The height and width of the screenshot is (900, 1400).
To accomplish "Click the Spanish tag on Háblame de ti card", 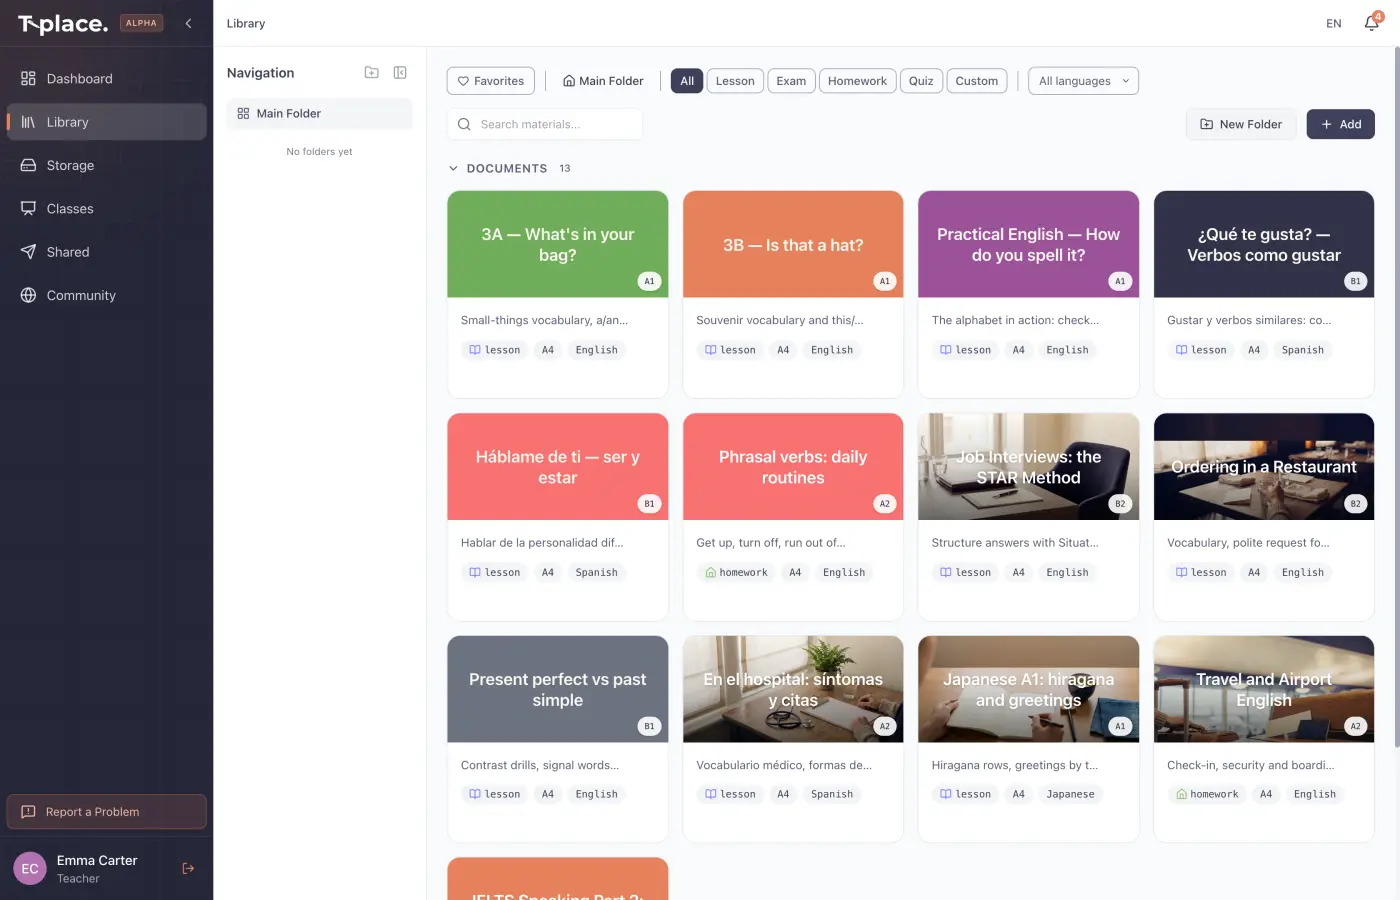I will (x=597, y=573).
